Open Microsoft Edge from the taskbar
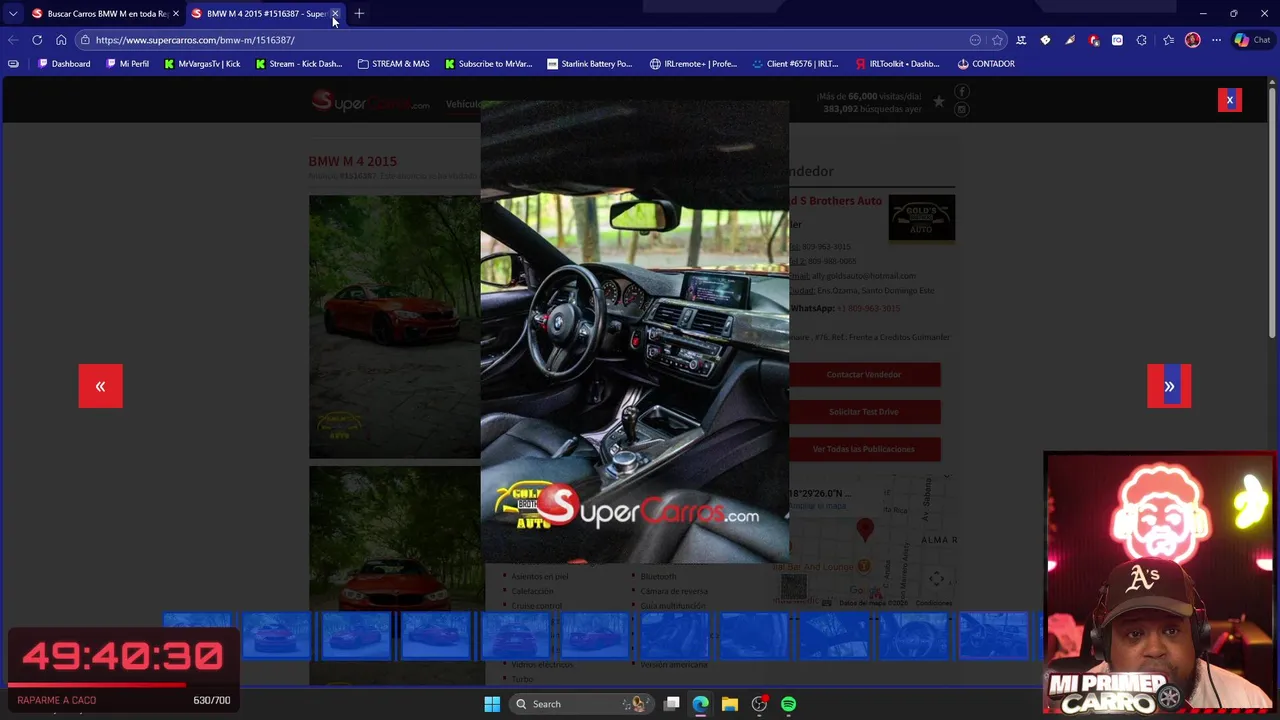The height and width of the screenshot is (720, 1280). (x=701, y=704)
